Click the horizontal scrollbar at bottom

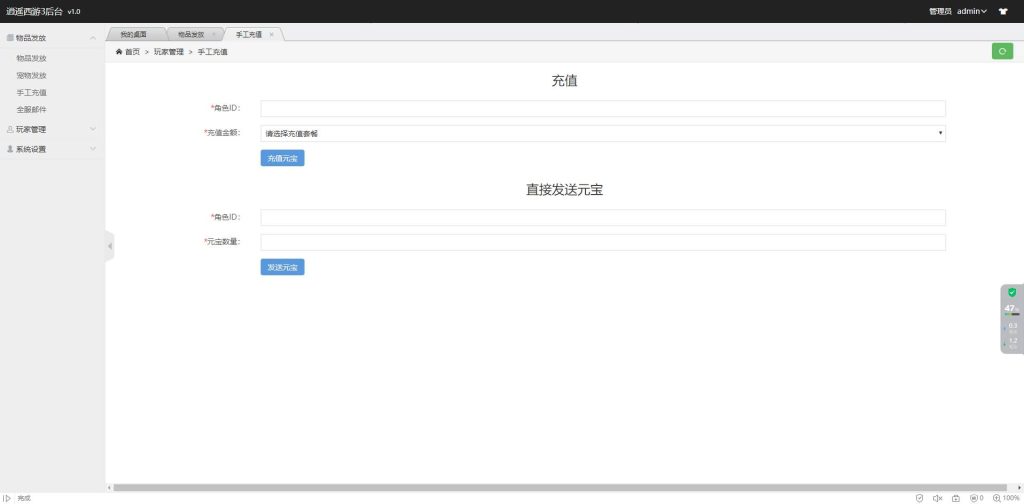click(560, 487)
